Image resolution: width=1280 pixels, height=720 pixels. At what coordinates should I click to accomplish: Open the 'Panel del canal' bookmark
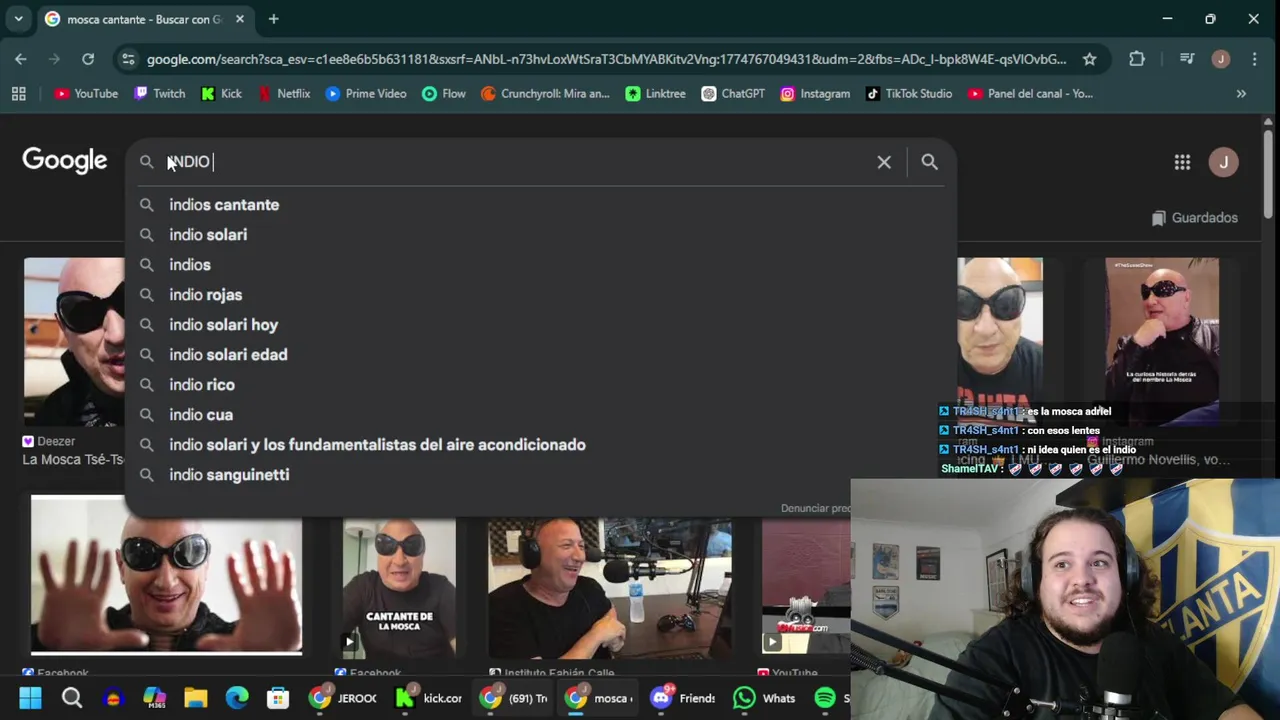(1030, 93)
